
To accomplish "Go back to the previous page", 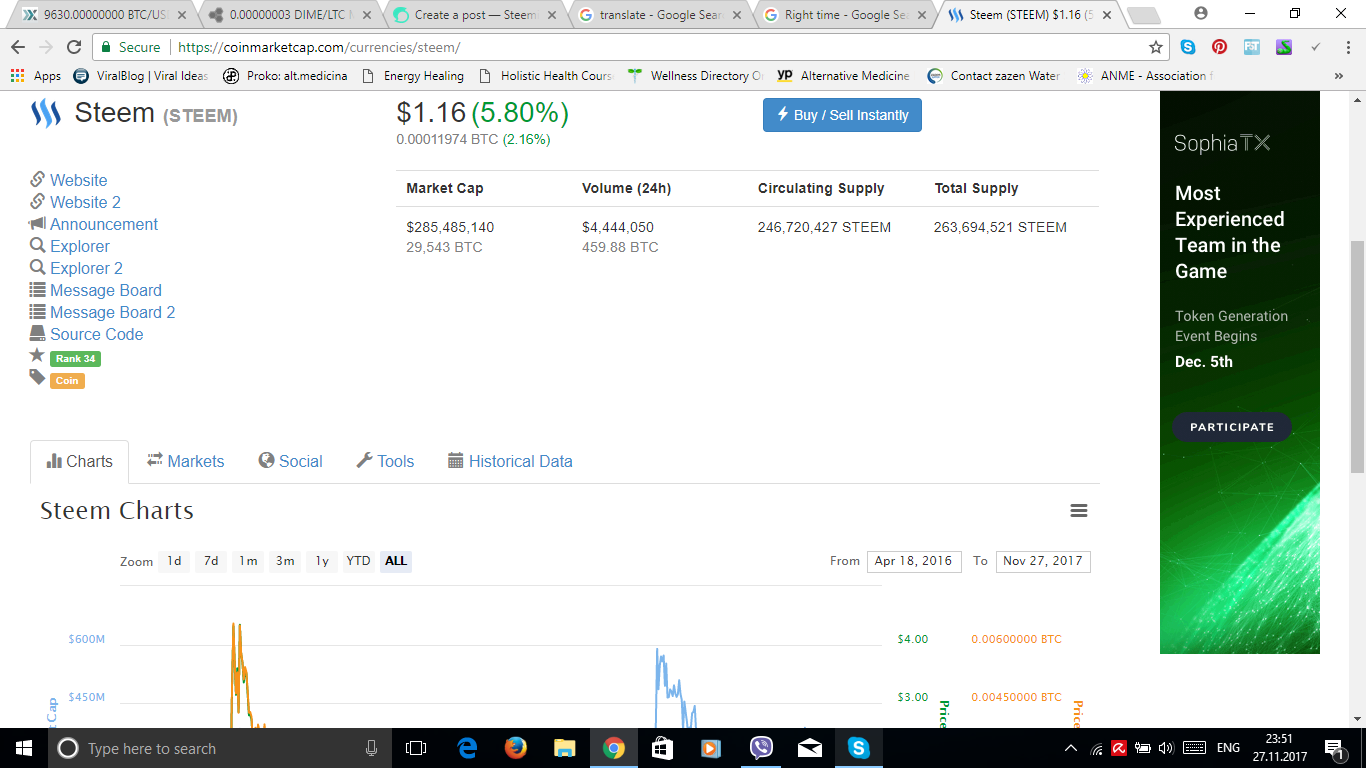I will pyautogui.click(x=18, y=47).
